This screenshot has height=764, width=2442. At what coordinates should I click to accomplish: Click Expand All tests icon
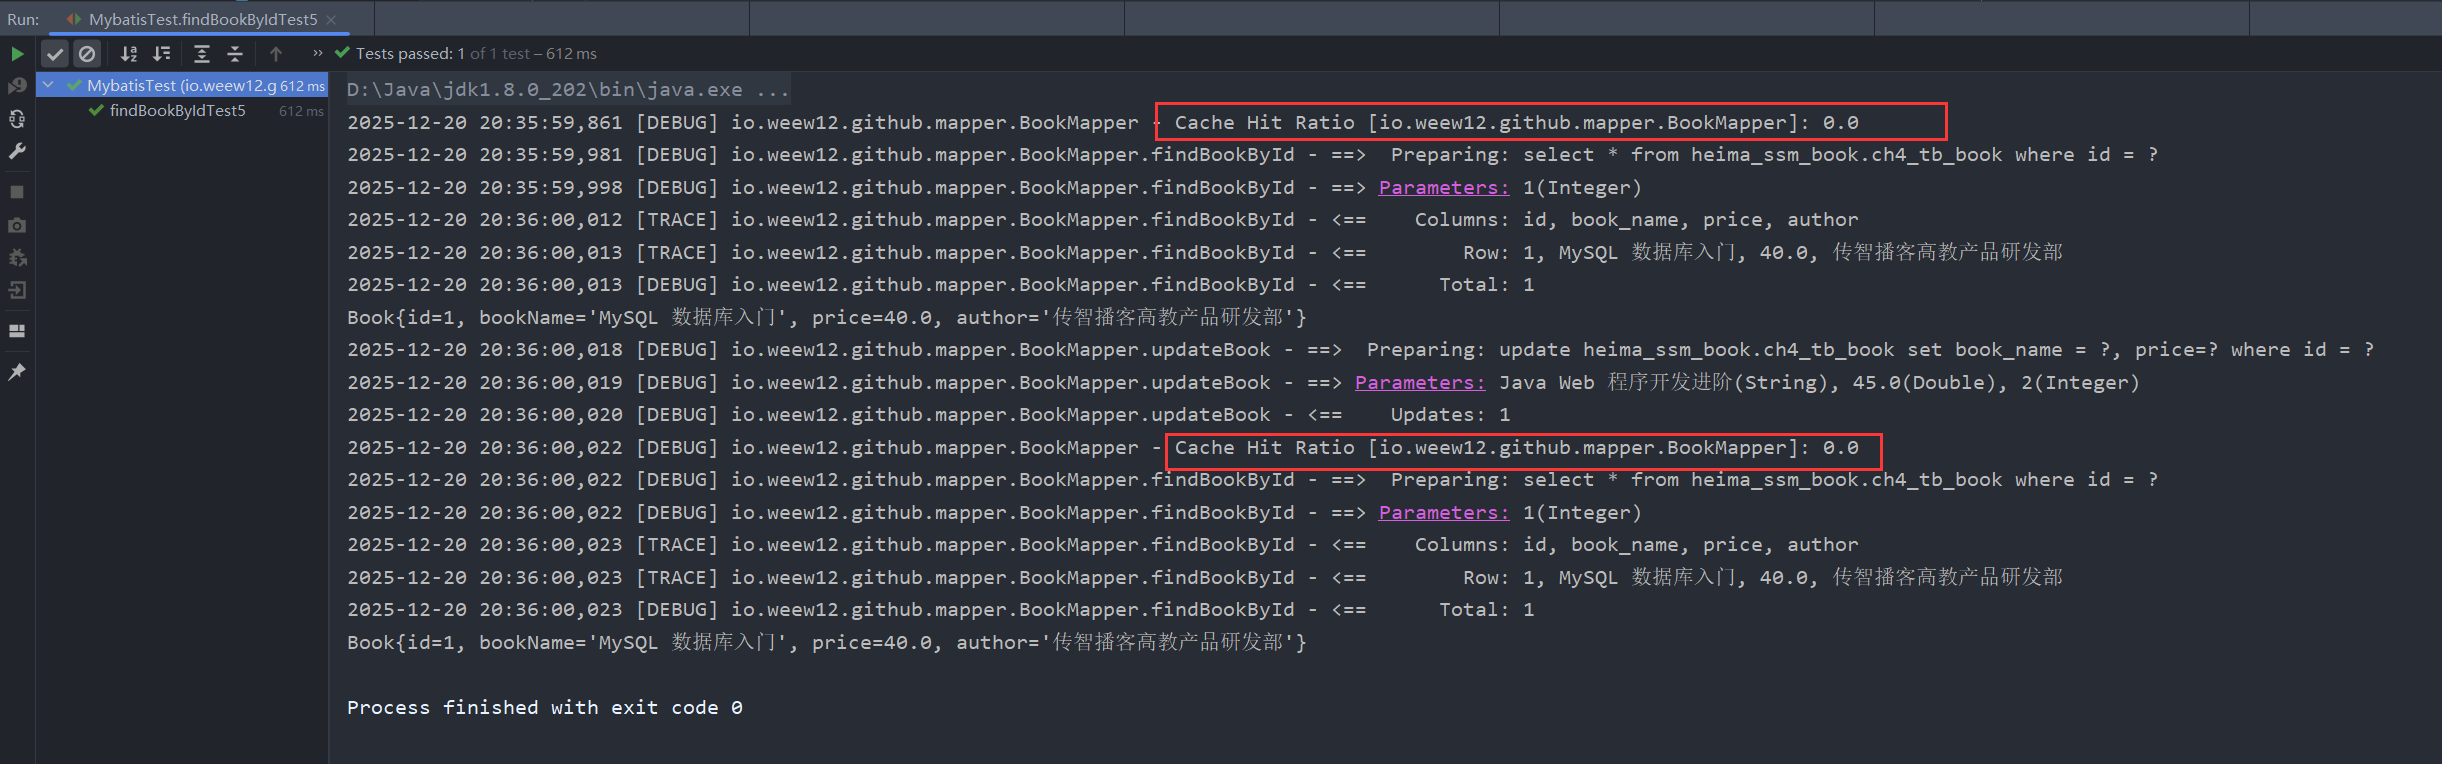click(201, 54)
